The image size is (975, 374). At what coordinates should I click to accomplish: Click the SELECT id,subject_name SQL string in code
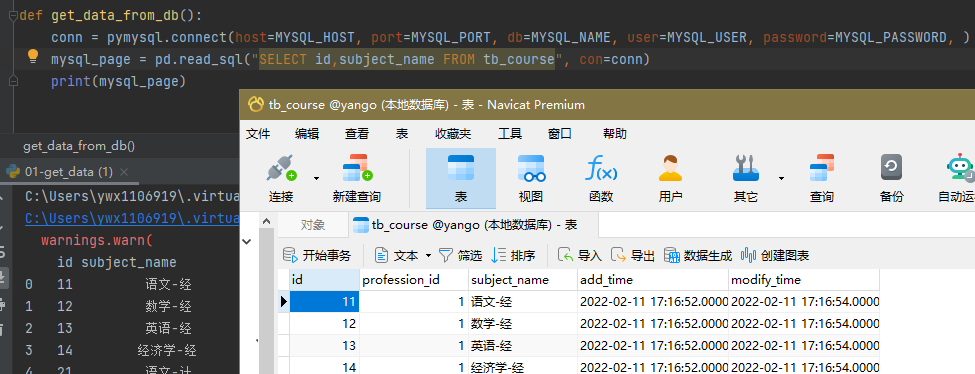click(x=407, y=59)
